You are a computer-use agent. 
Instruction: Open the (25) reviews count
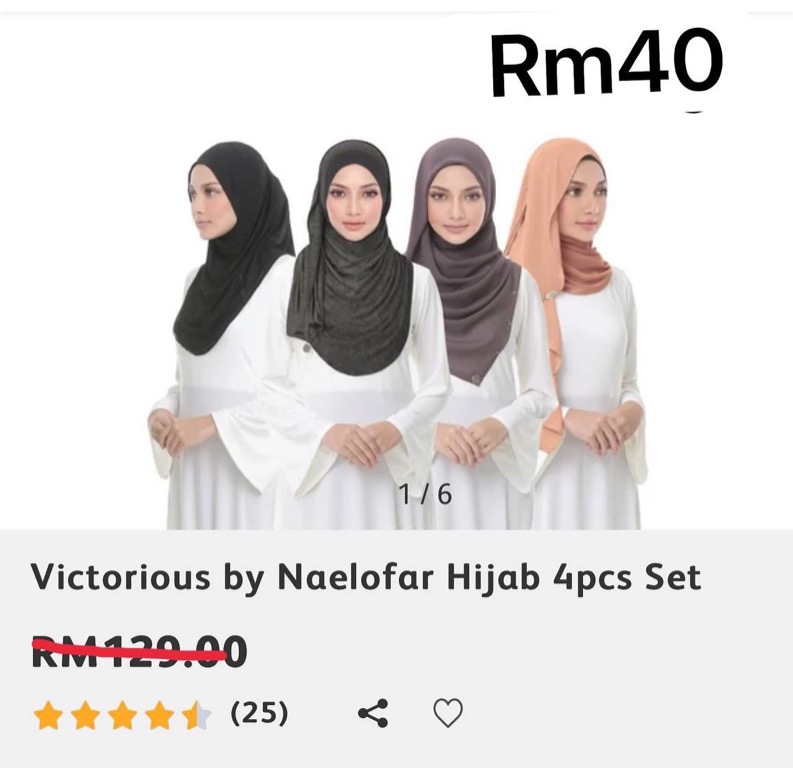coord(259,712)
